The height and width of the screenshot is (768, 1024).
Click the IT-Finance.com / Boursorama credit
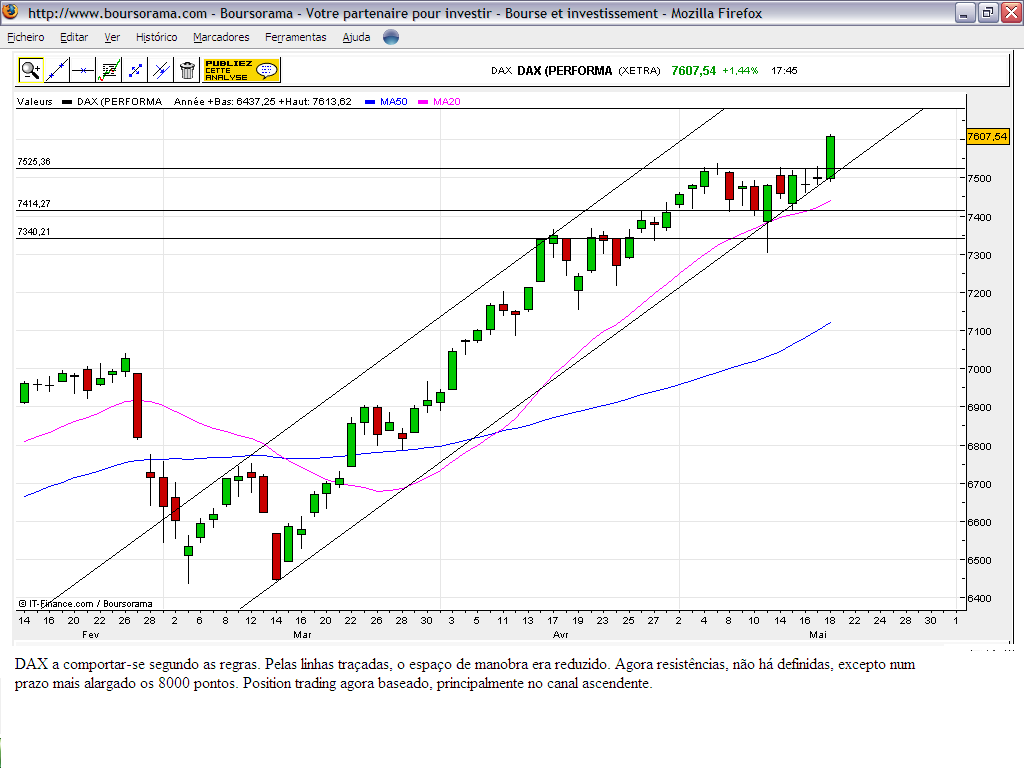(x=86, y=604)
